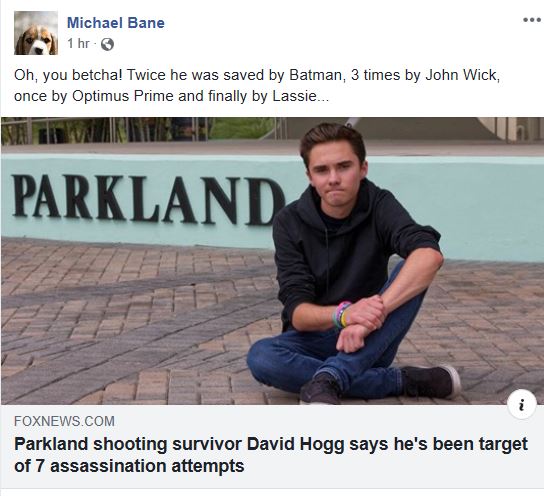The width and height of the screenshot is (544, 496).
Task: Click the "Lassie..." ending of the post
Action: click(x=300, y=96)
